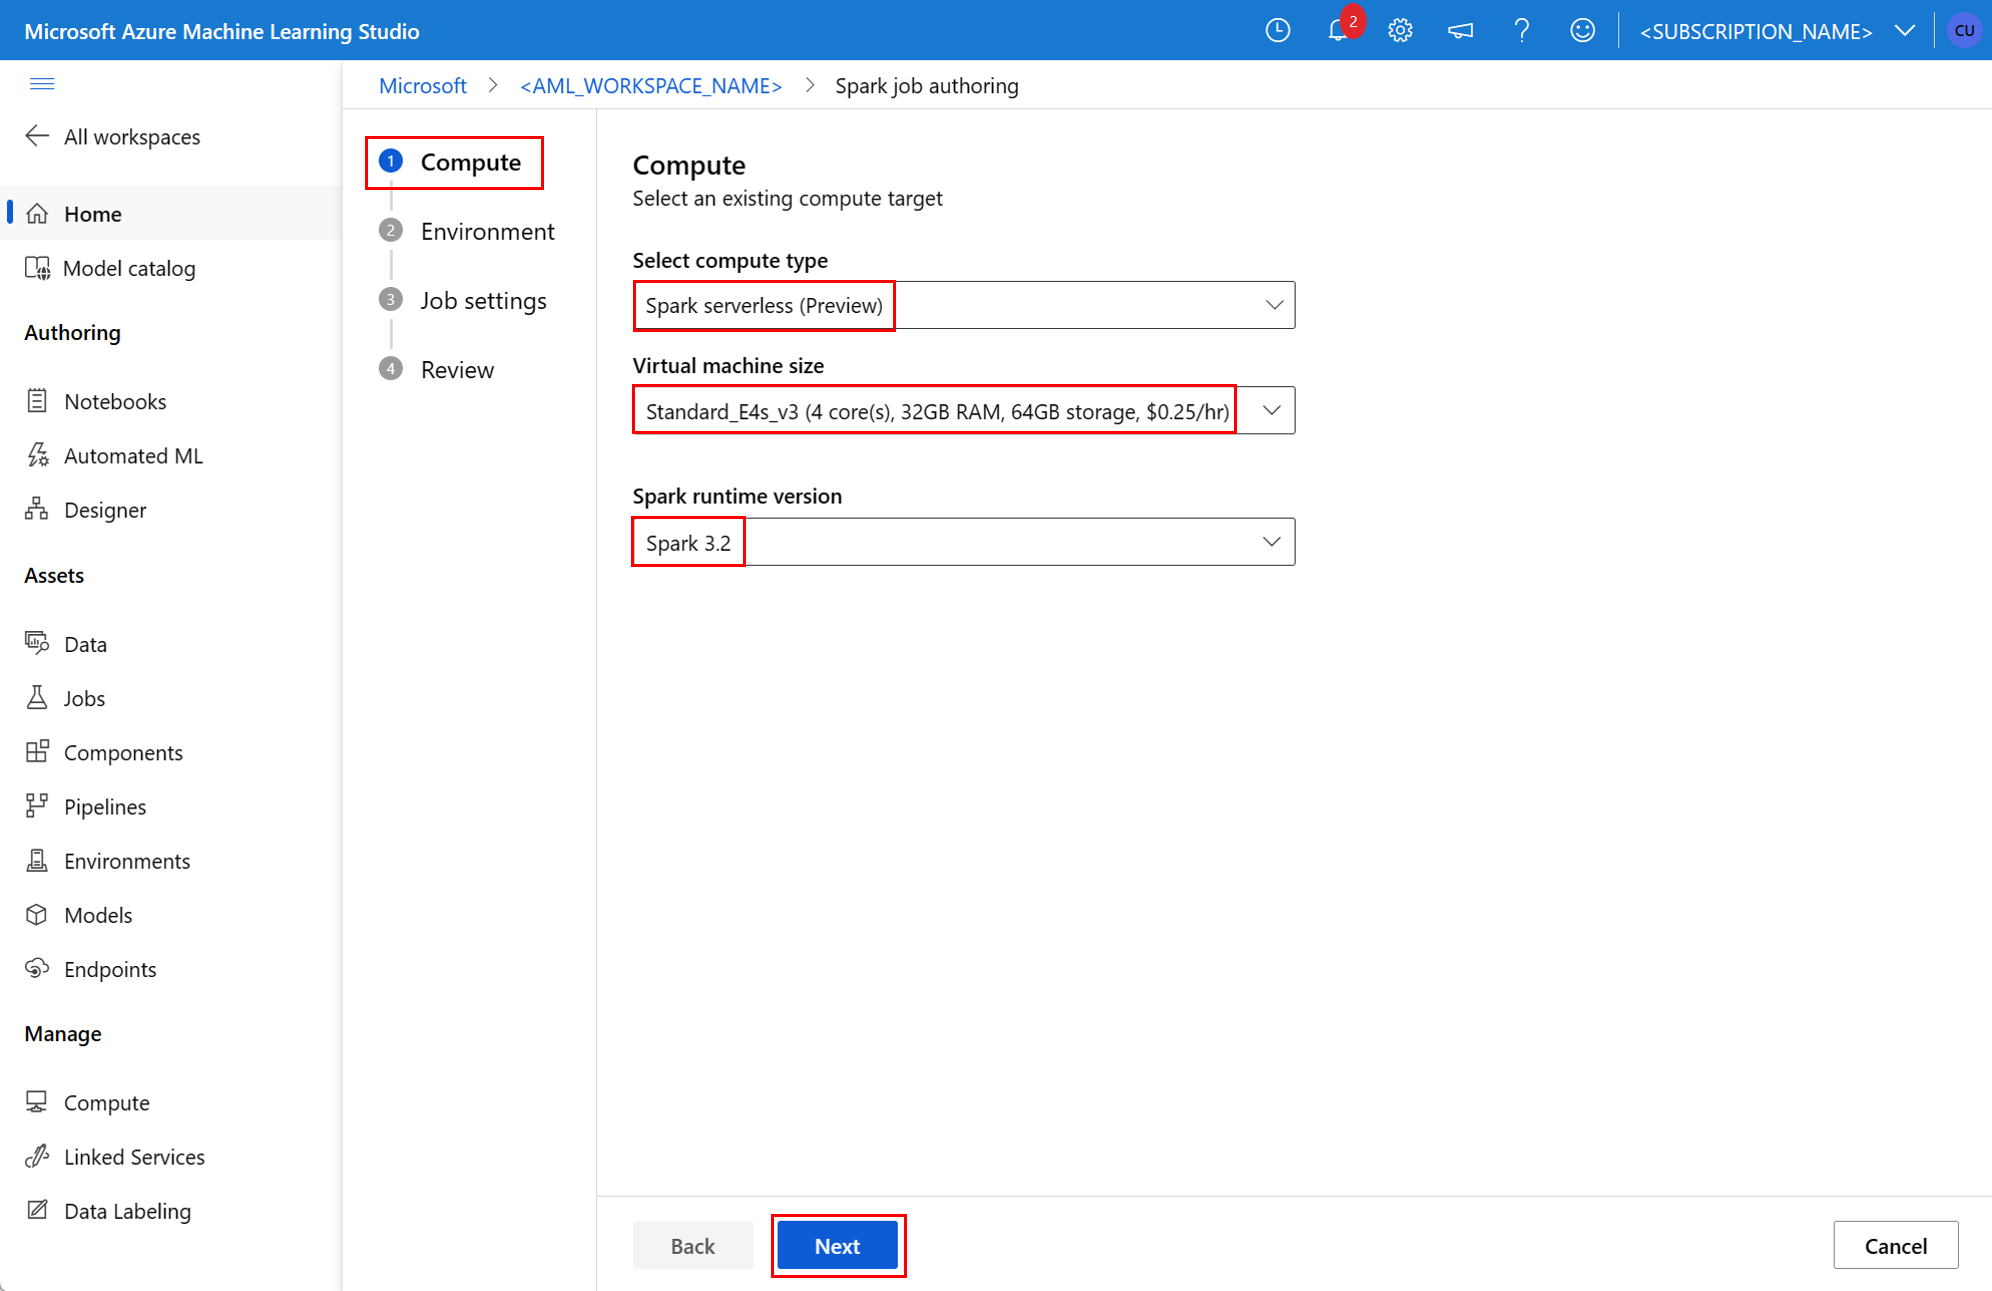Open Model catalog section

[x=128, y=267]
